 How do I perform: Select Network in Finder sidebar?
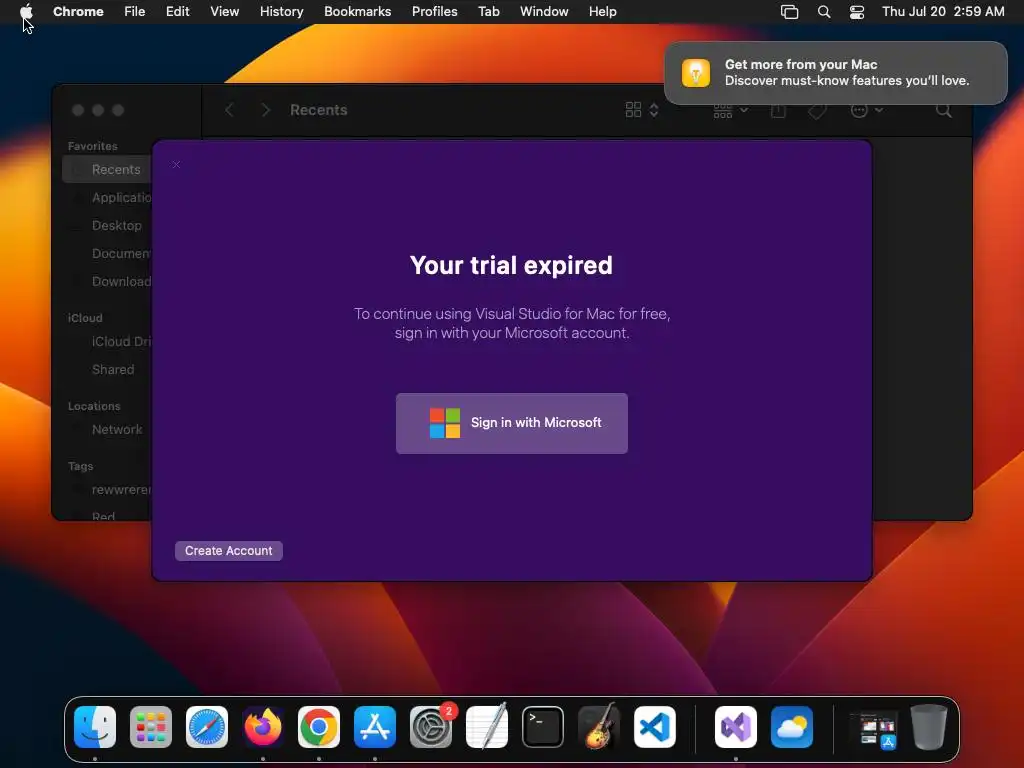click(x=108, y=430)
